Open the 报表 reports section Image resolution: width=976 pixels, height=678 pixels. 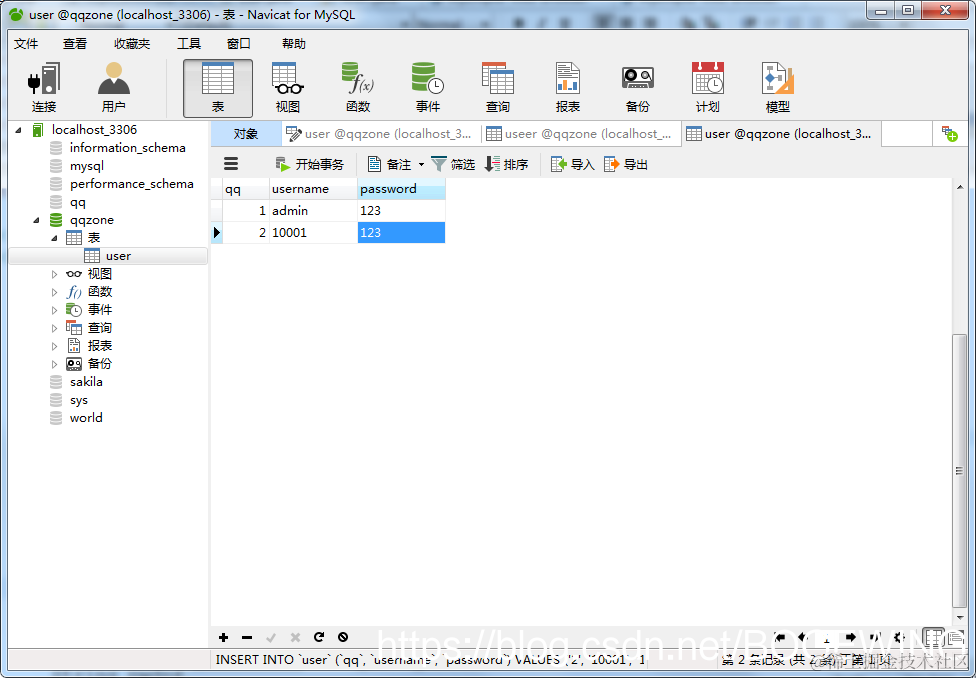[568, 88]
